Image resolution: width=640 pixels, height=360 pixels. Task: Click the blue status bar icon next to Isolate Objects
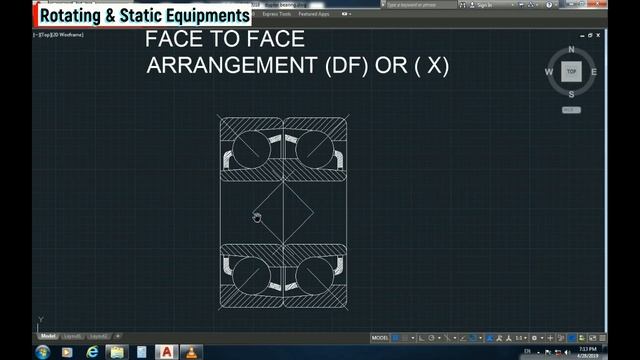(572, 338)
